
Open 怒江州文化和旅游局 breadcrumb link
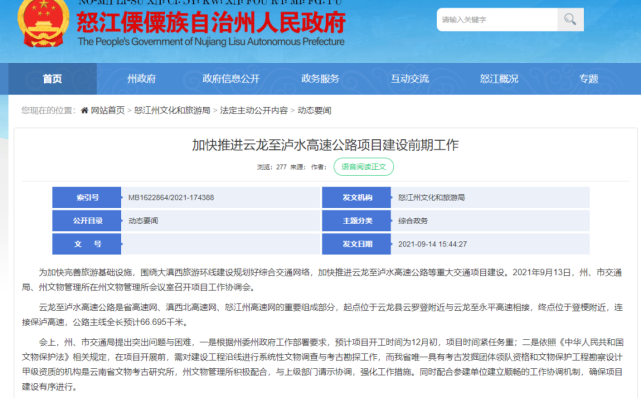172,110
